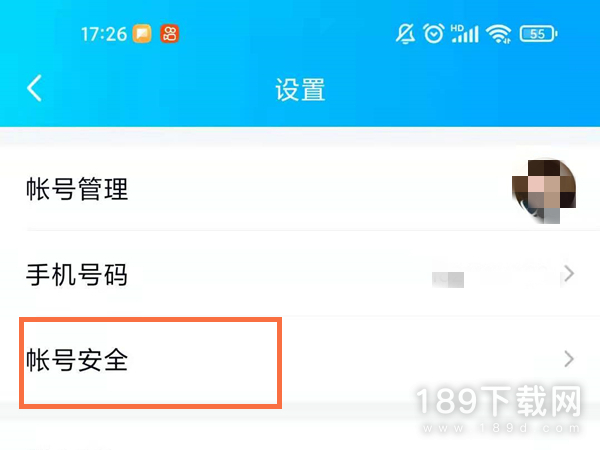Viewport: 600px width, 450px height.
Task: Tap the back arrow in header
Action: point(34,88)
